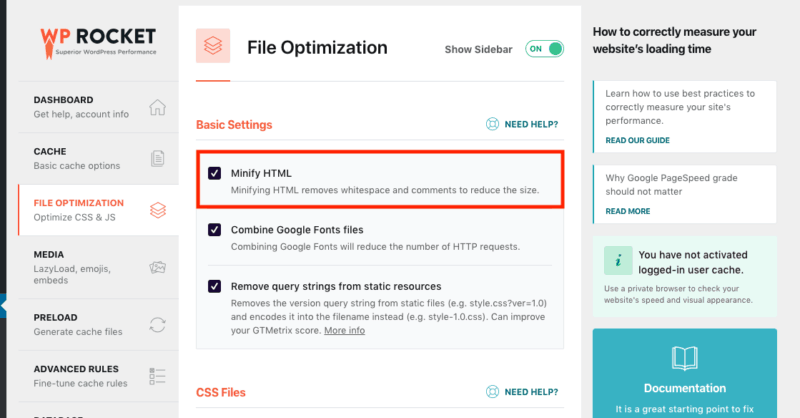Click the File Optimization layers sidebar icon

[x=158, y=210]
